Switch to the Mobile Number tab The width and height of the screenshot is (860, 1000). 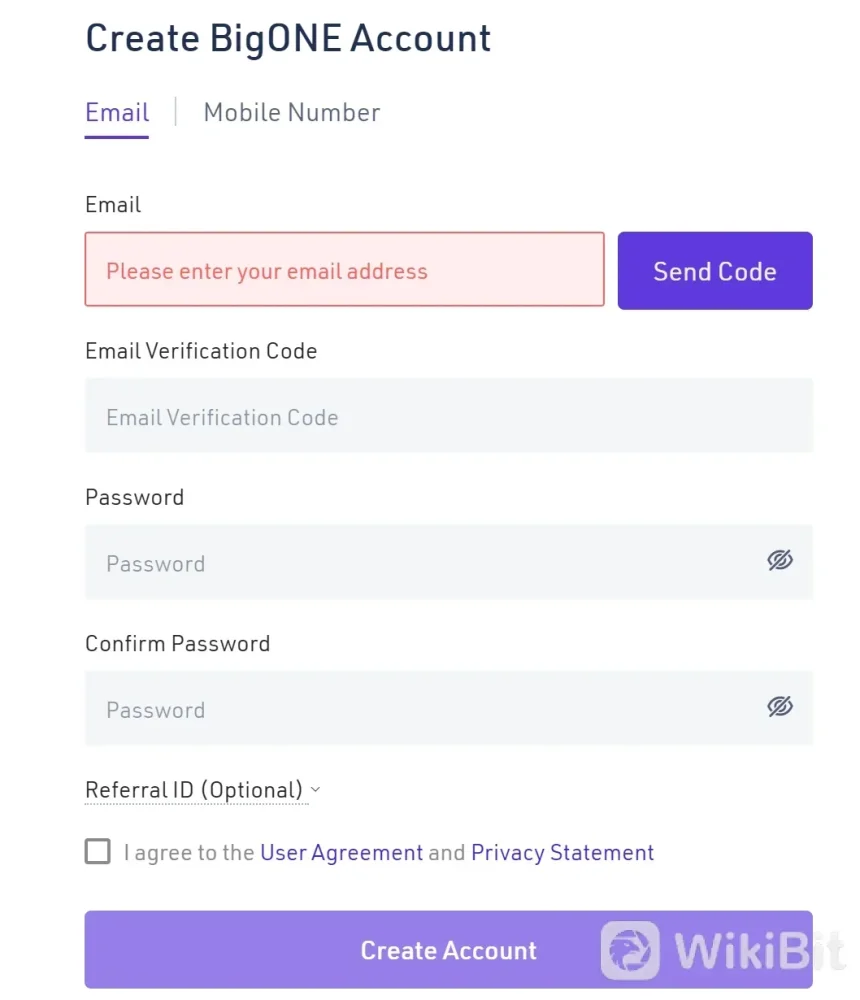click(292, 113)
